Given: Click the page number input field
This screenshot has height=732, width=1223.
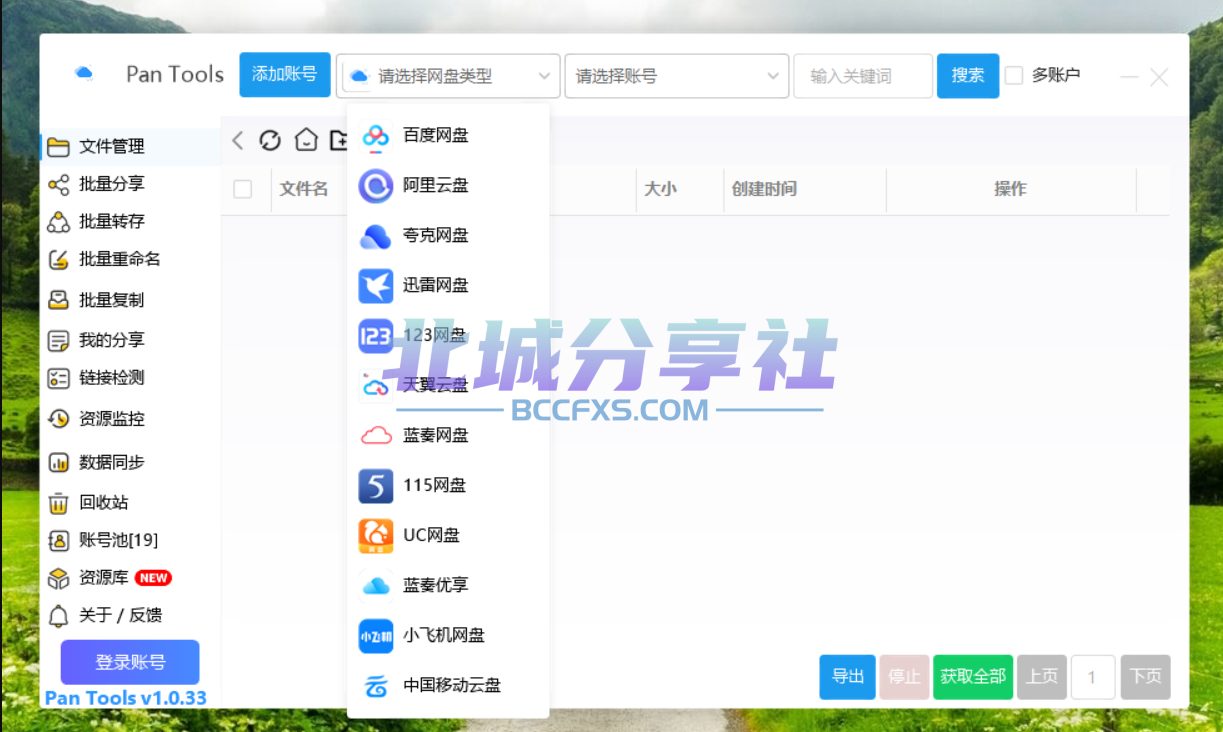Looking at the screenshot, I should pos(1093,677).
